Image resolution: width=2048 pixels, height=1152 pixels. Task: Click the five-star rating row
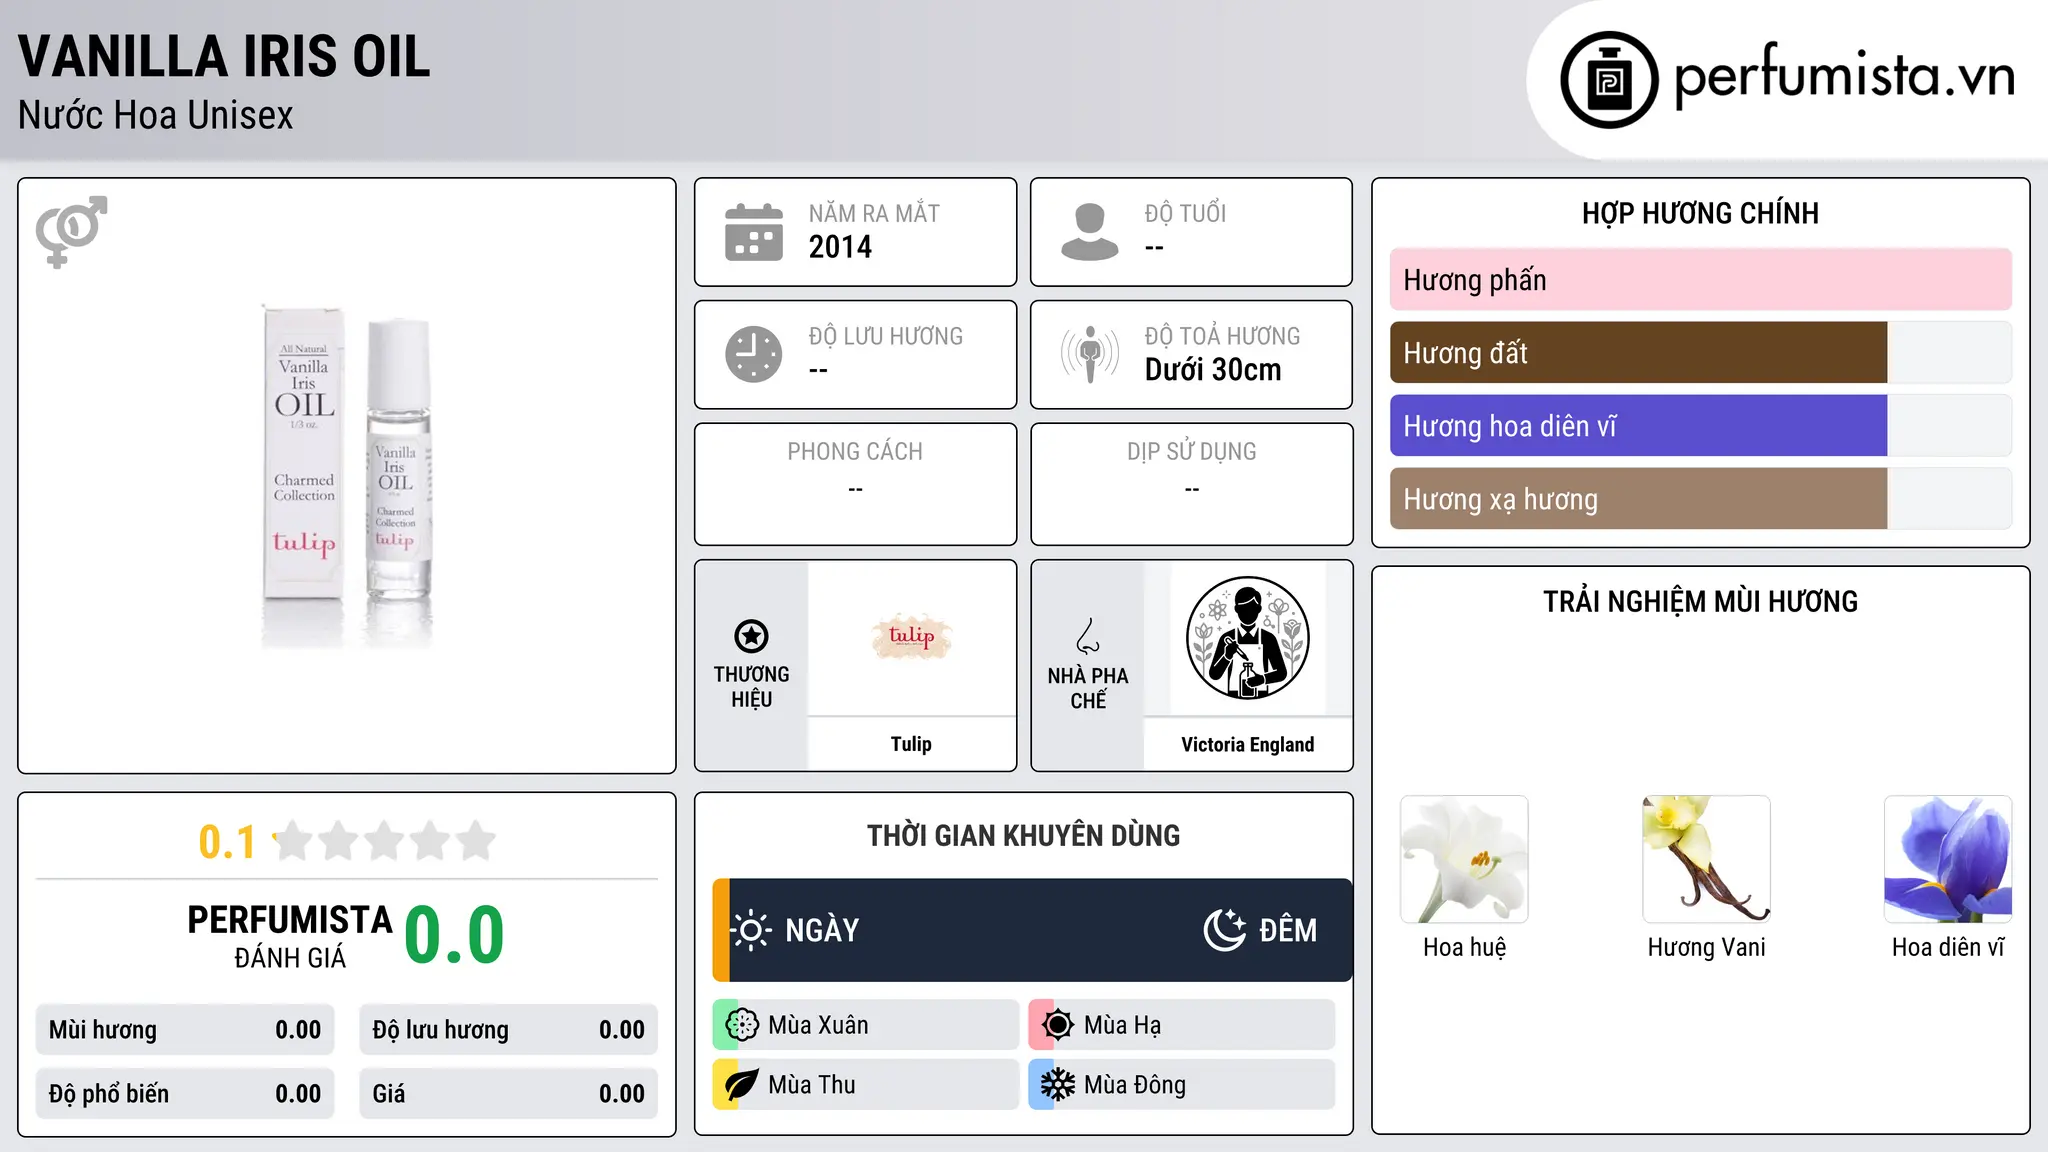point(385,841)
